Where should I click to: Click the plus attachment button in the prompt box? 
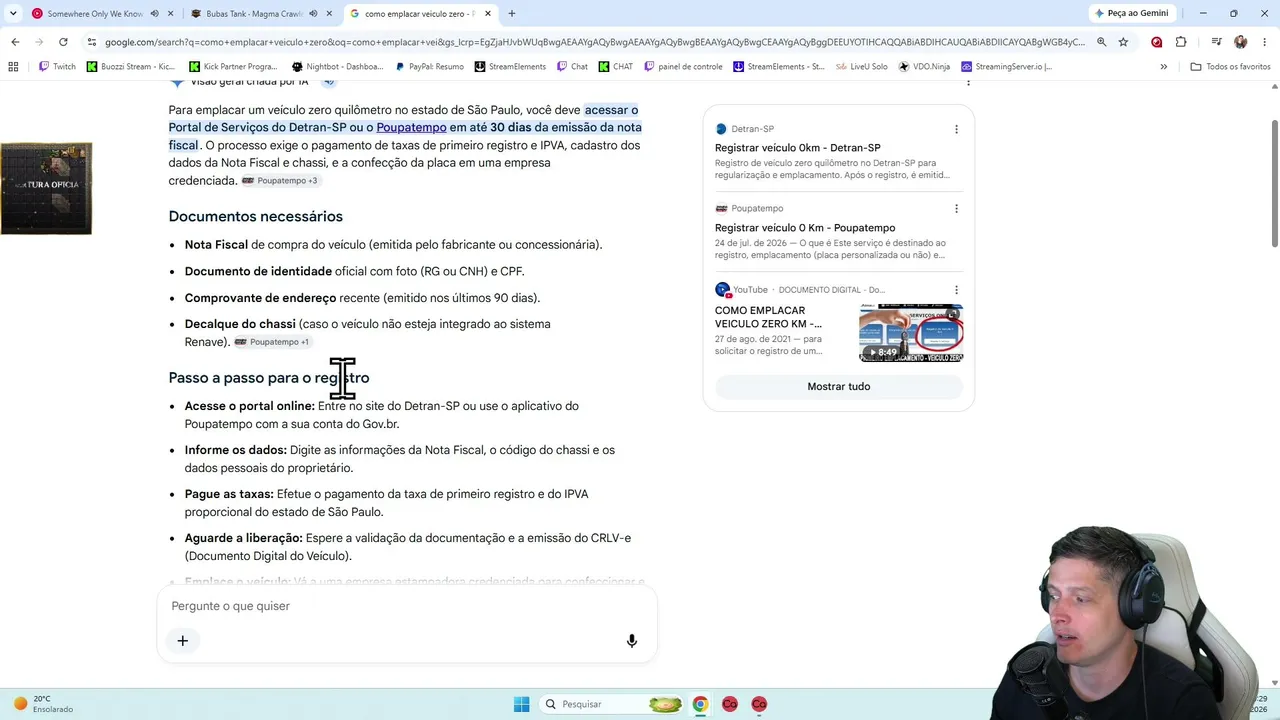click(x=183, y=641)
